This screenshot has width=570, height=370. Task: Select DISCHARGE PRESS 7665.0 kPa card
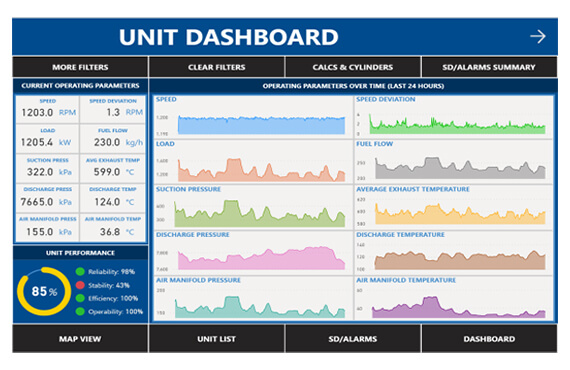(x=48, y=198)
